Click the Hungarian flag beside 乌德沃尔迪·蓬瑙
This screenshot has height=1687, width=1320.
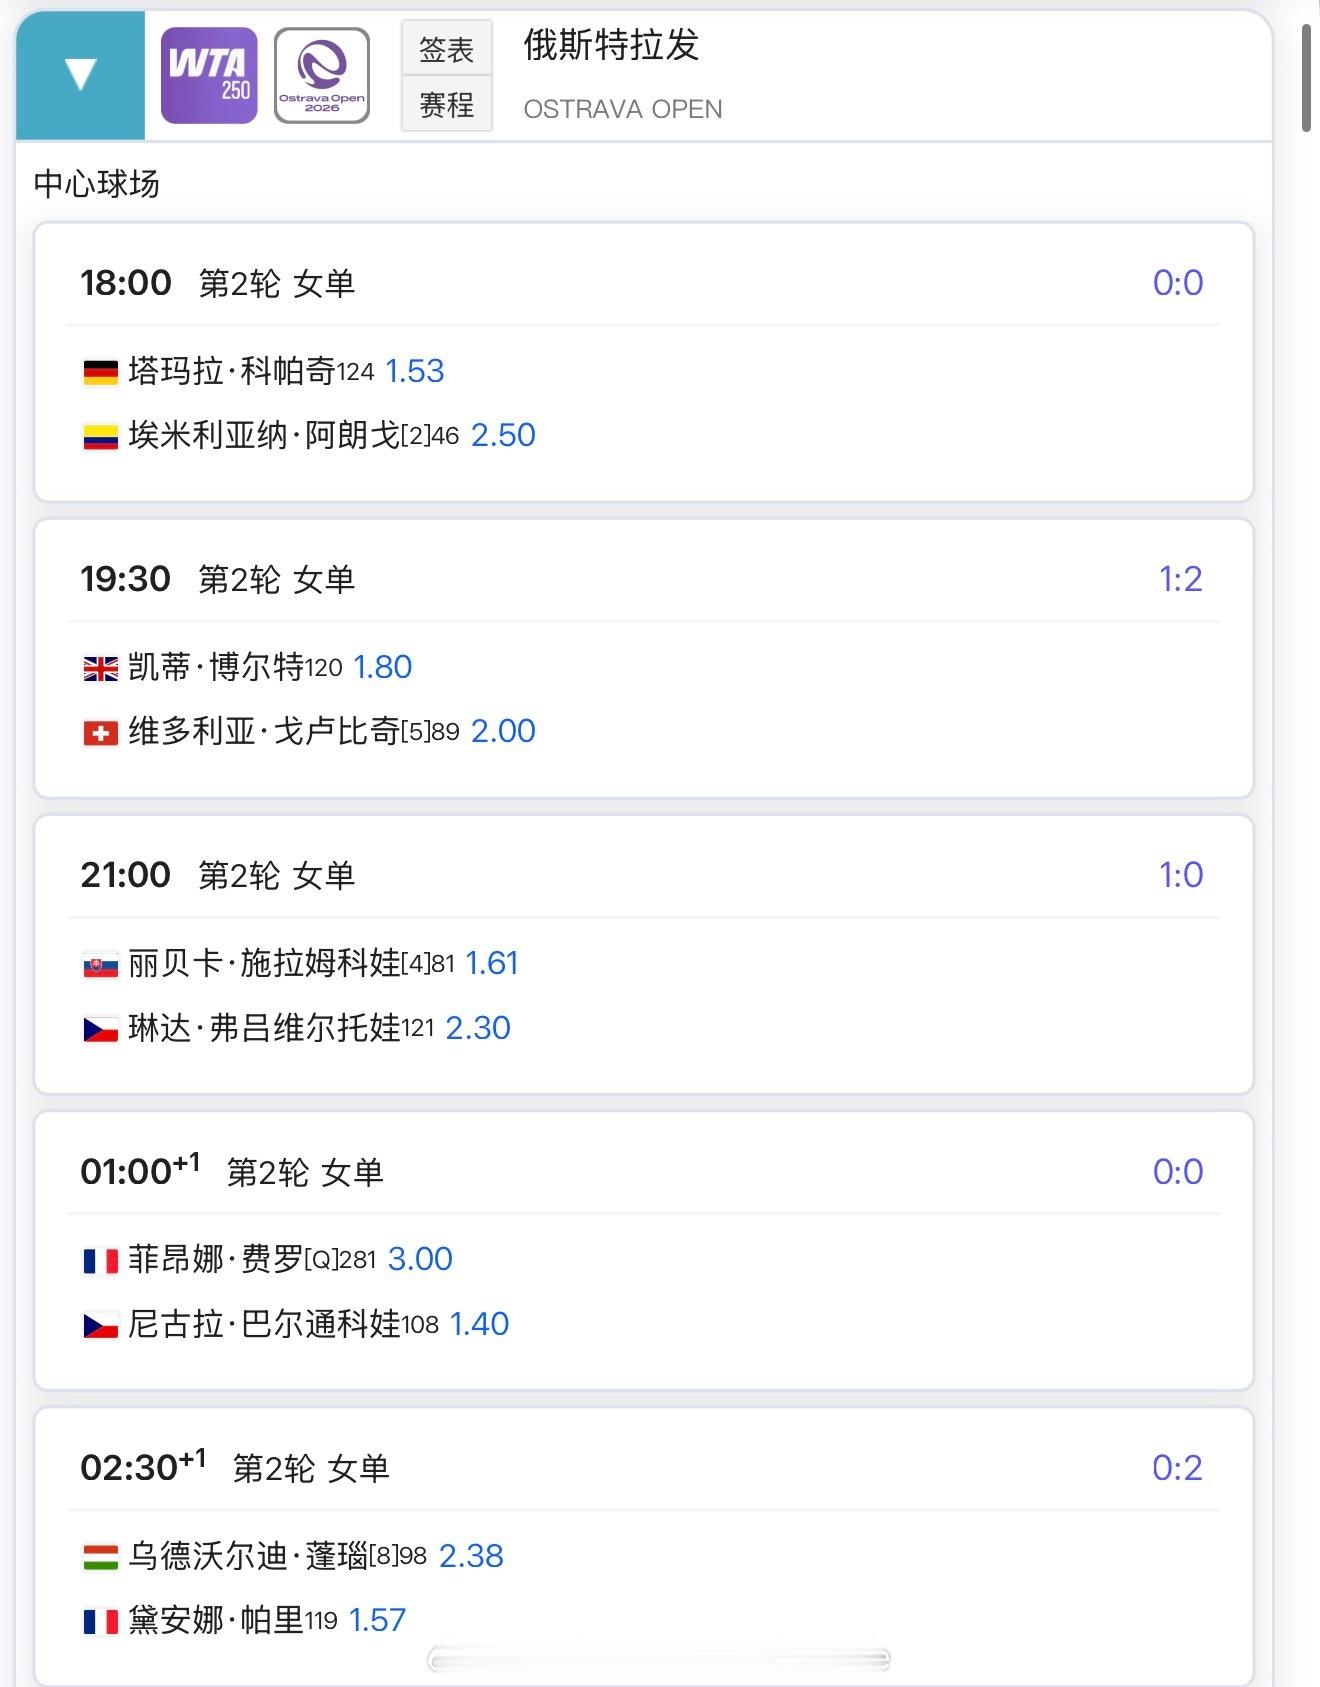point(100,1557)
